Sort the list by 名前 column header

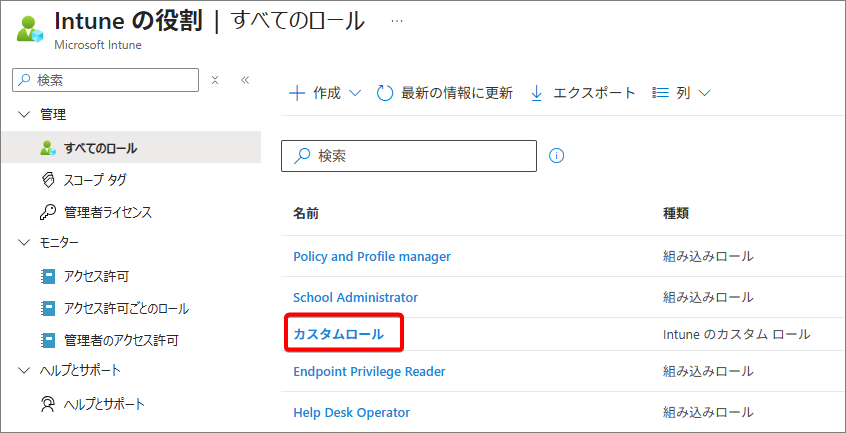[x=306, y=213]
